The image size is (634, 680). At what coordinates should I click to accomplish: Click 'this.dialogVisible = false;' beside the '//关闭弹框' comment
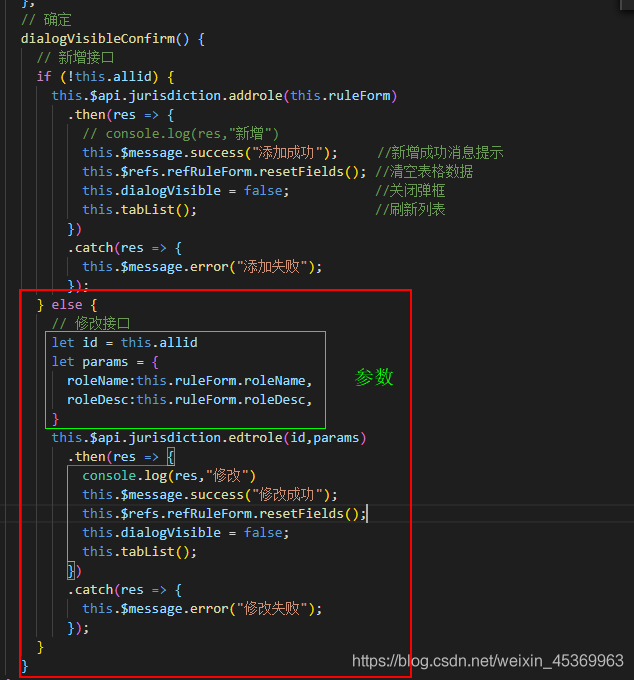click(186, 191)
